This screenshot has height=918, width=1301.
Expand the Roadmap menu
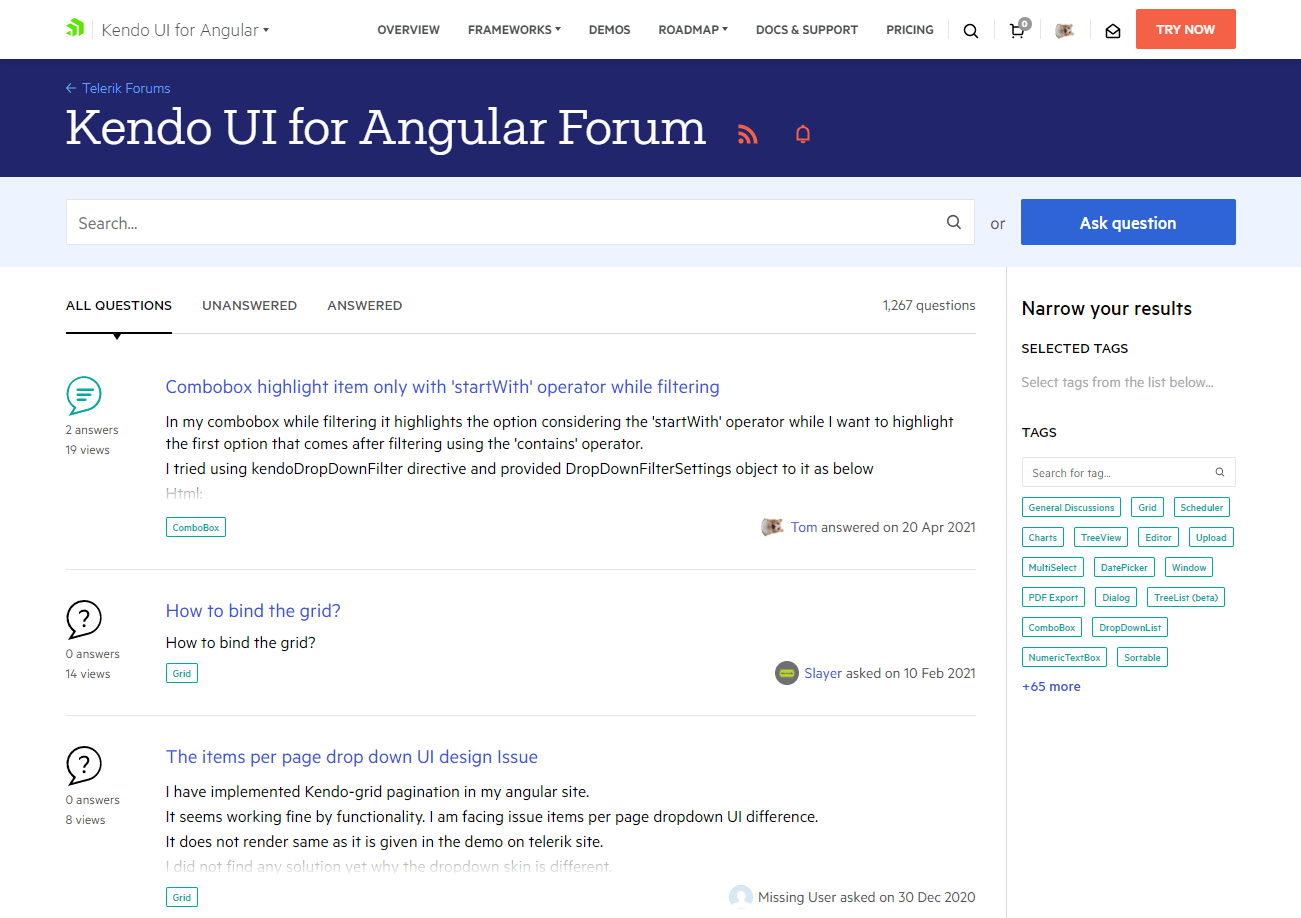[x=693, y=30]
